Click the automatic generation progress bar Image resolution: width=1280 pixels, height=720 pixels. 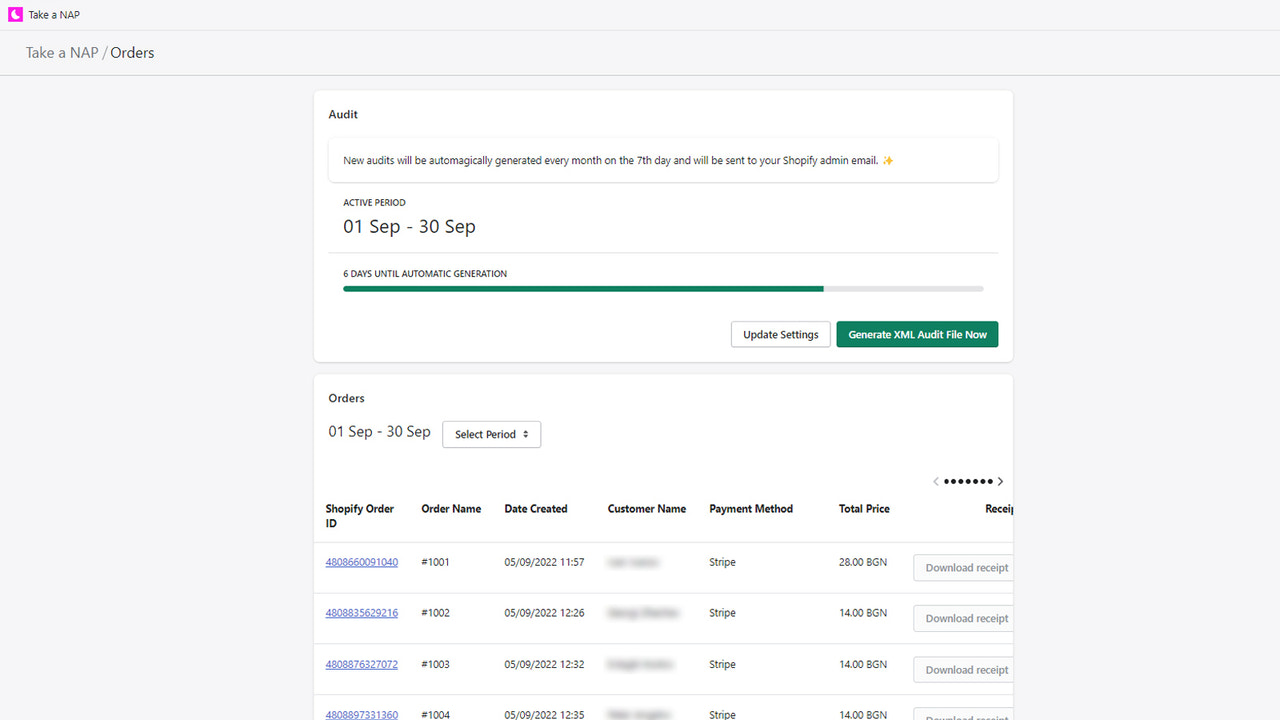tap(663, 289)
